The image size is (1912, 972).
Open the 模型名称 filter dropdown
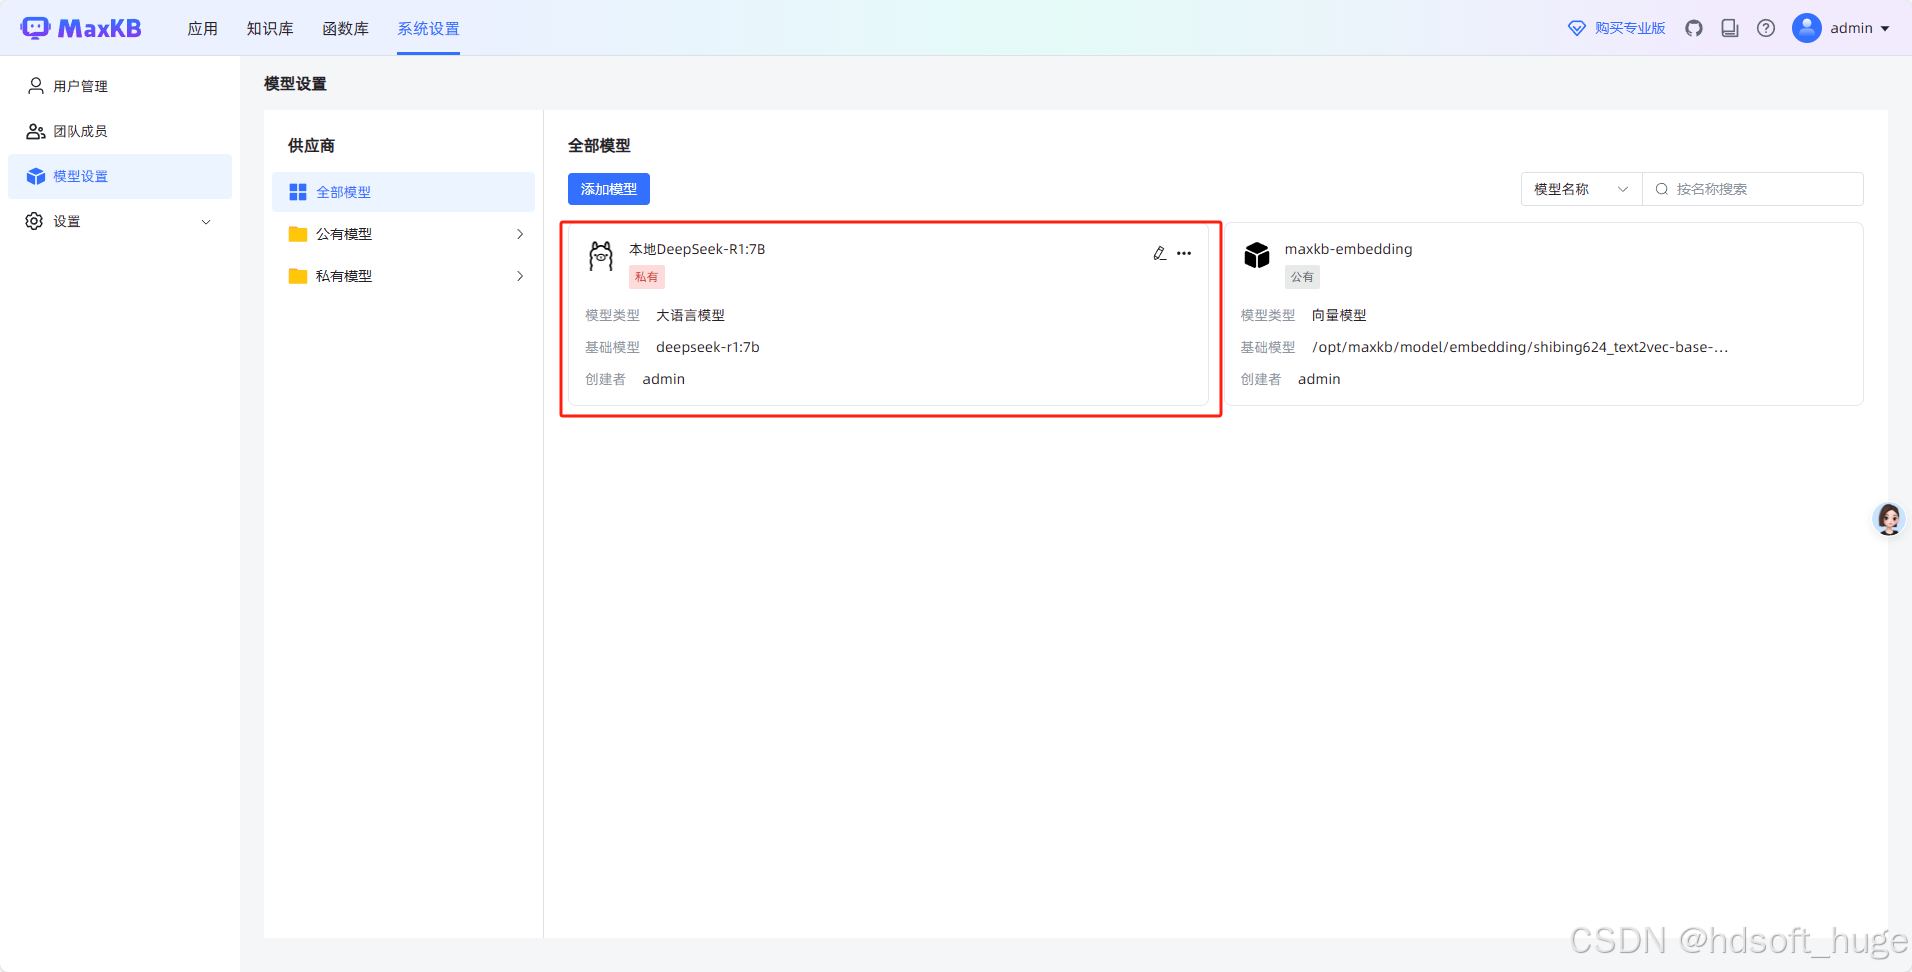tap(1581, 189)
